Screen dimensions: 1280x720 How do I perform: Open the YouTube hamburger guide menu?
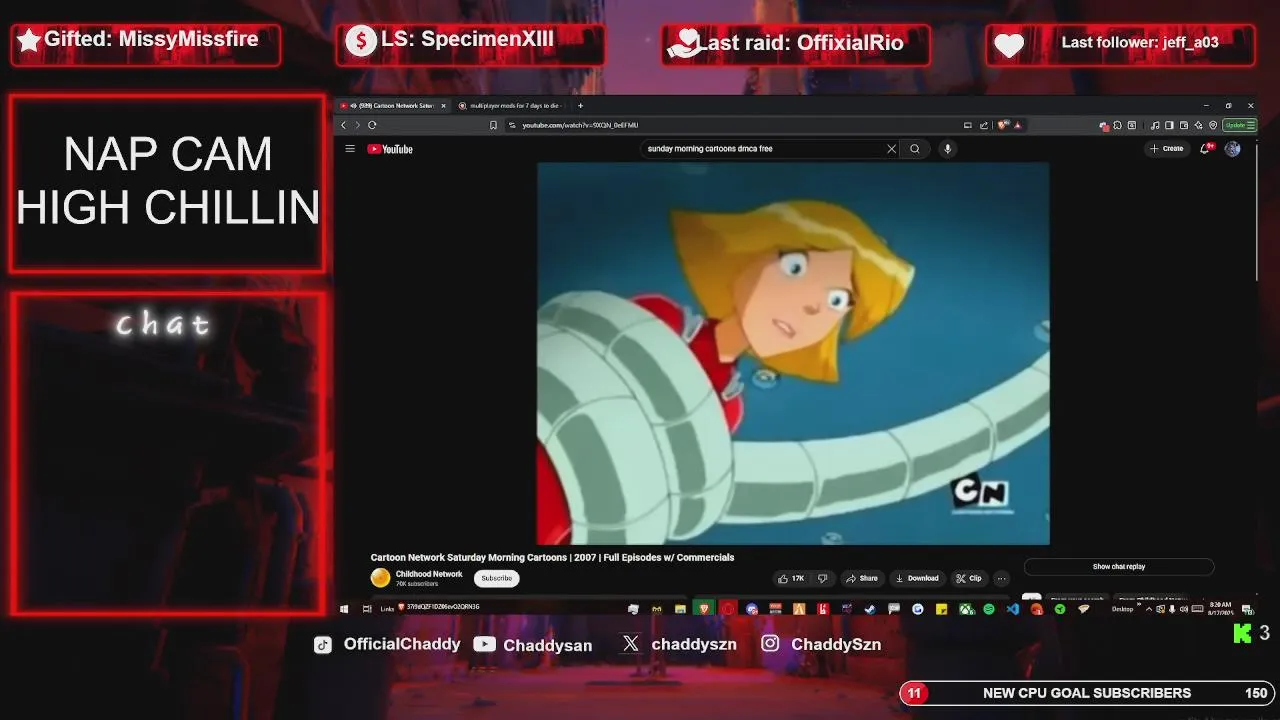point(350,149)
